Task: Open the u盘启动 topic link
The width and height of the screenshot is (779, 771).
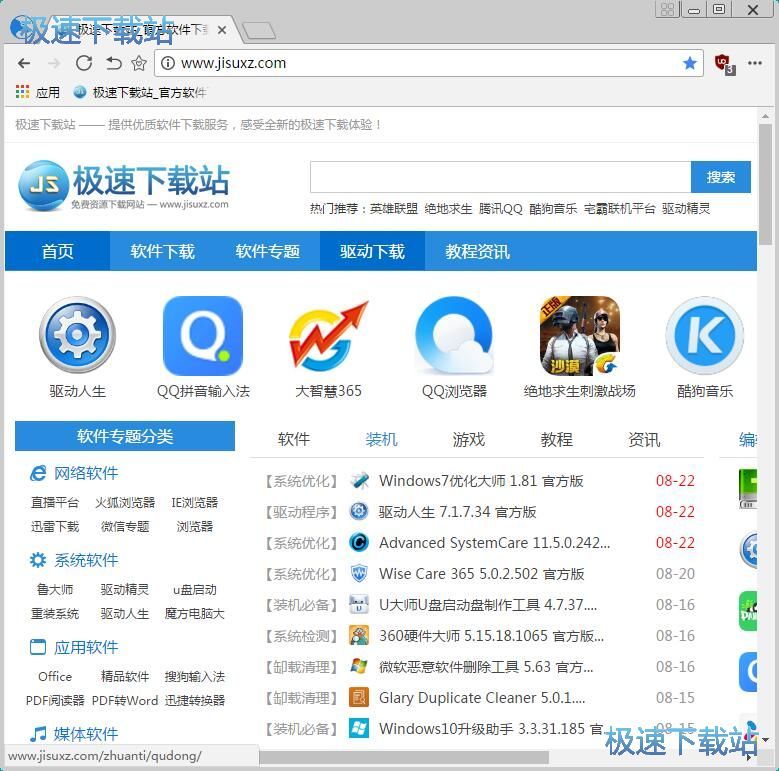Action: point(194,589)
